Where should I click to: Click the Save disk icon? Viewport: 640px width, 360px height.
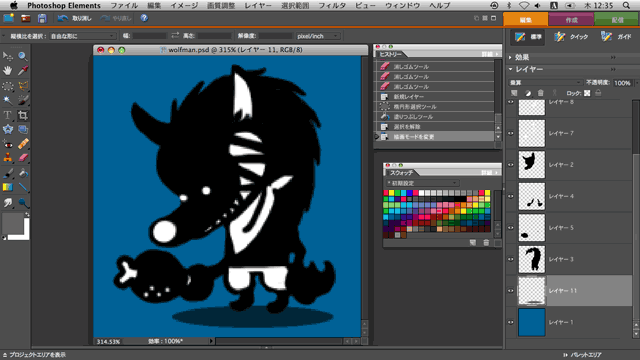click(x=42, y=18)
